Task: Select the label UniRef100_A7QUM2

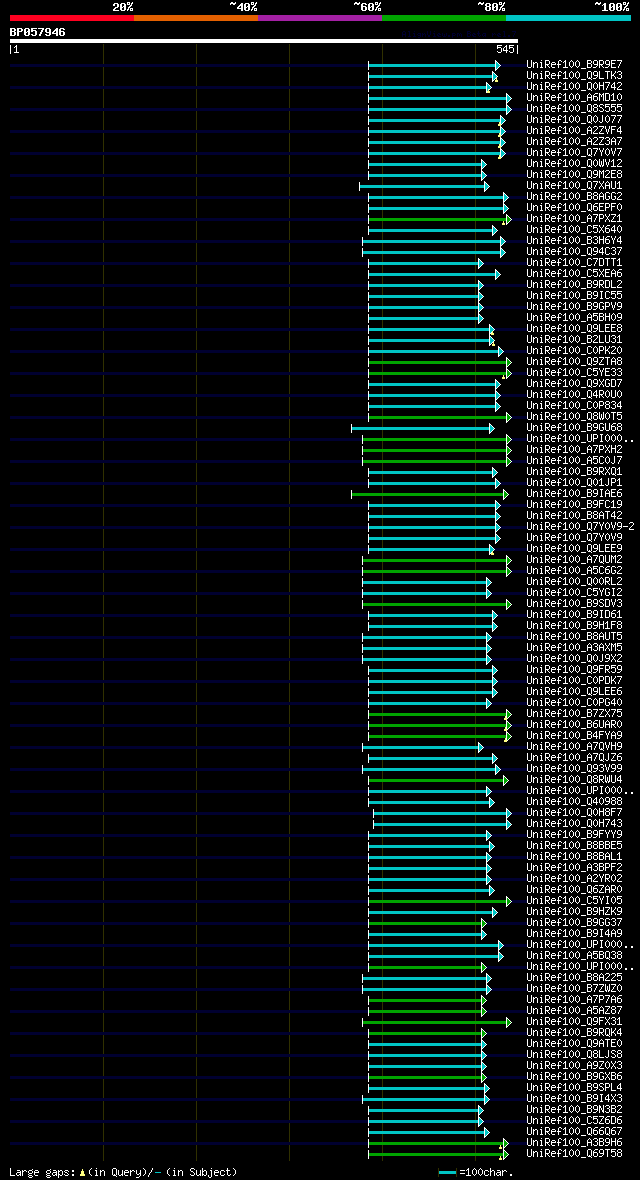Action: click(x=574, y=559)
